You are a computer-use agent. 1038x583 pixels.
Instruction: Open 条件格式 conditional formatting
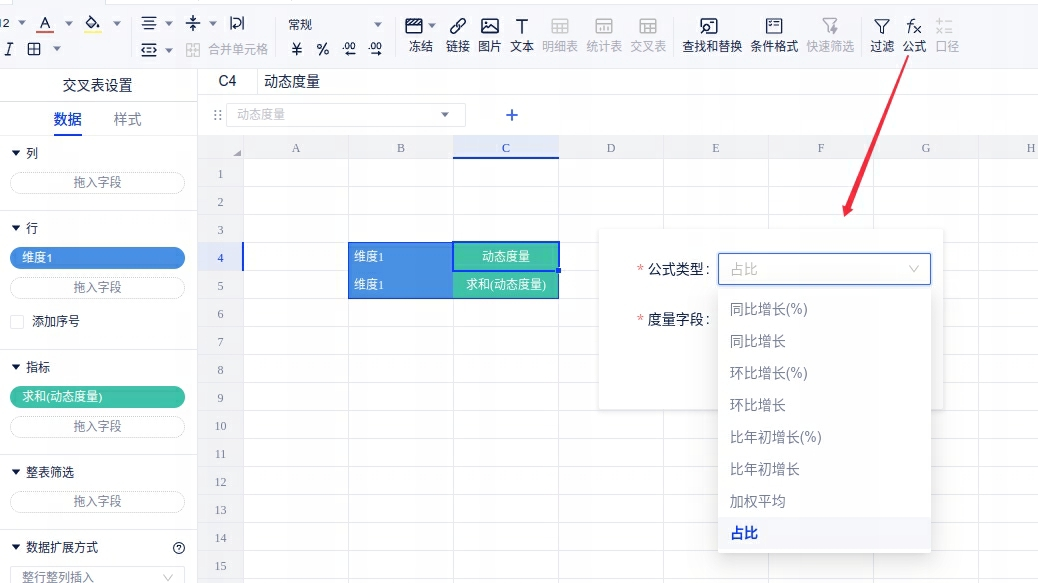coord(773,34)
